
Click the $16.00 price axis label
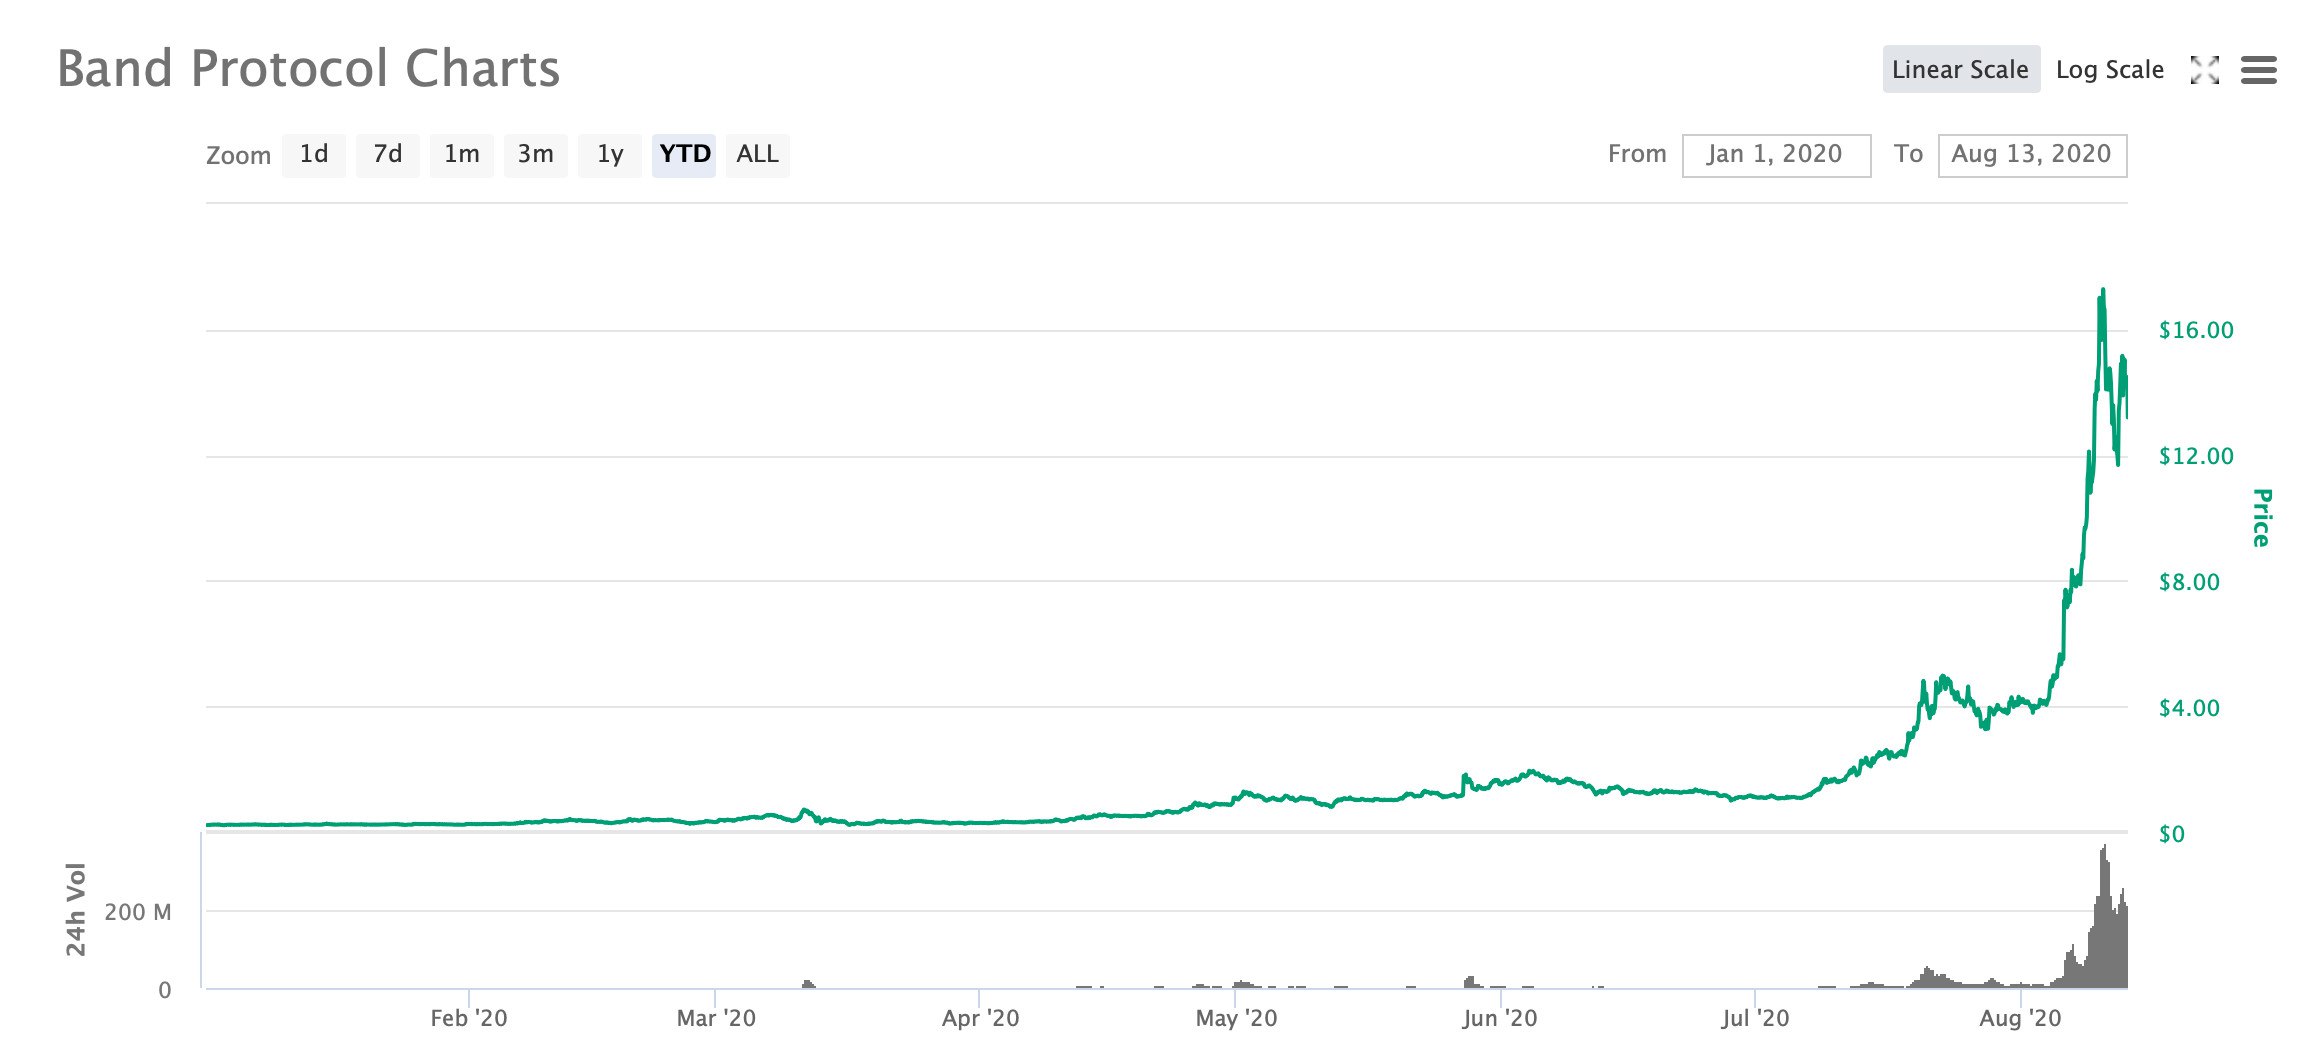click(x=2196, y=331)
